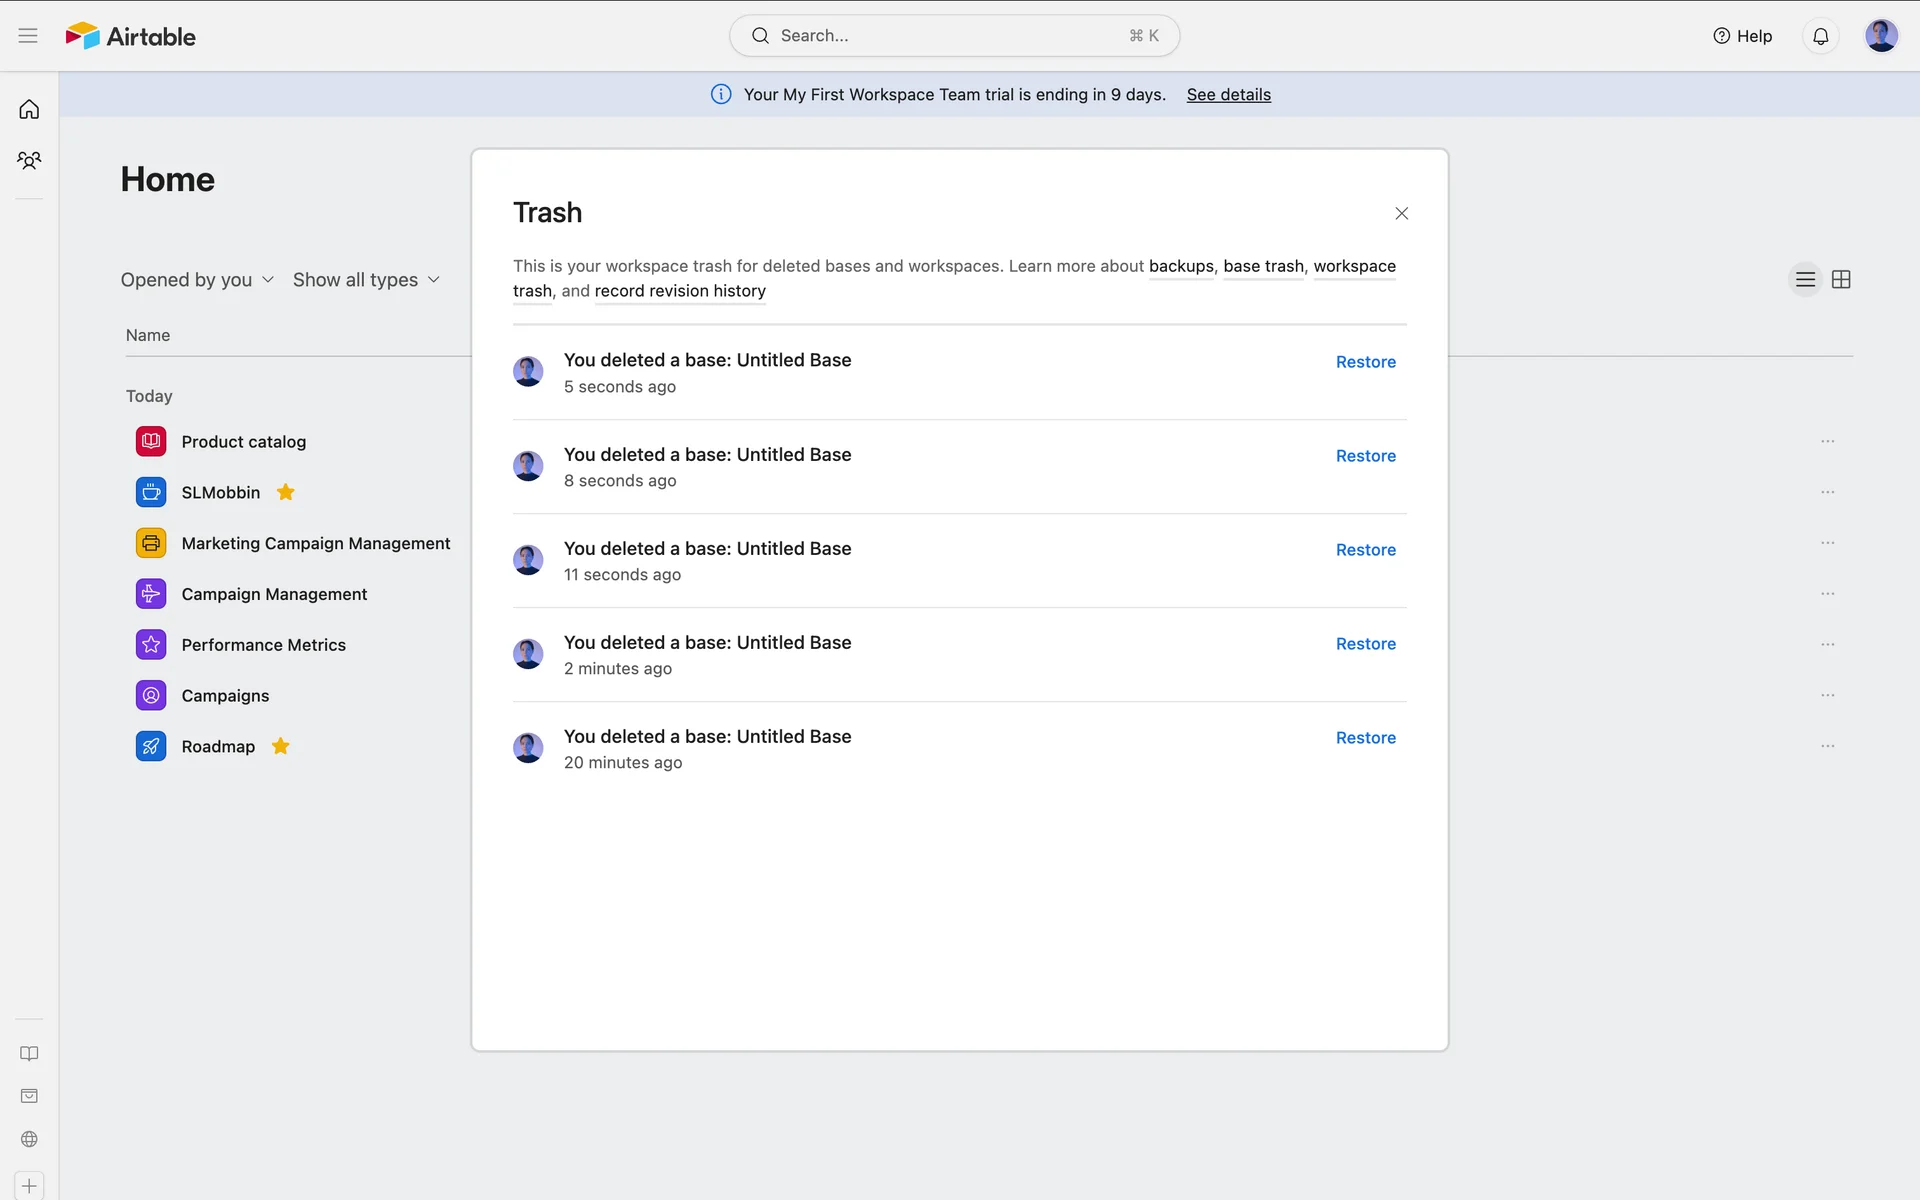Open the record revision history link
The width and height of the screenshot is (1920, 1200).
pyautogui.click(x=680, y=291)
